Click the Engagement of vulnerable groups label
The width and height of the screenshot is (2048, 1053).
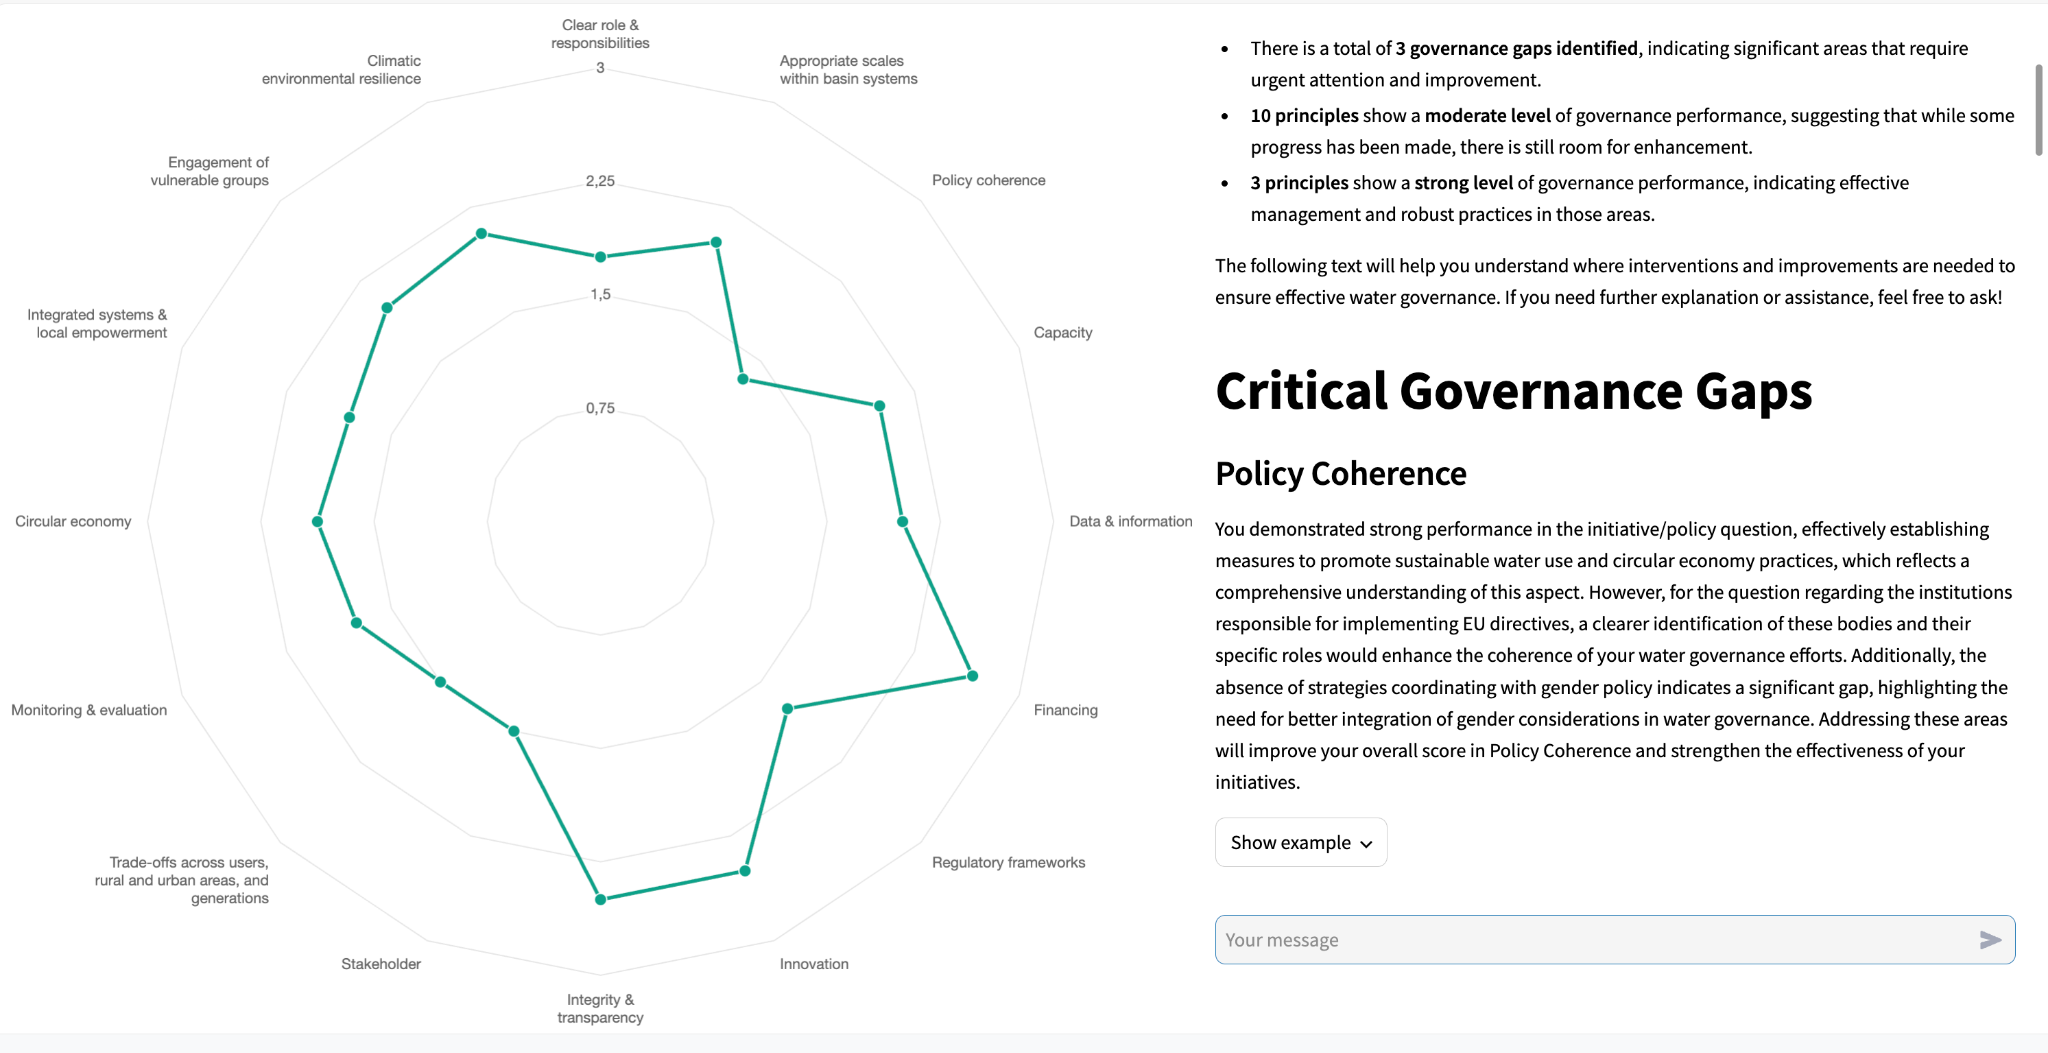click(210, 171)
